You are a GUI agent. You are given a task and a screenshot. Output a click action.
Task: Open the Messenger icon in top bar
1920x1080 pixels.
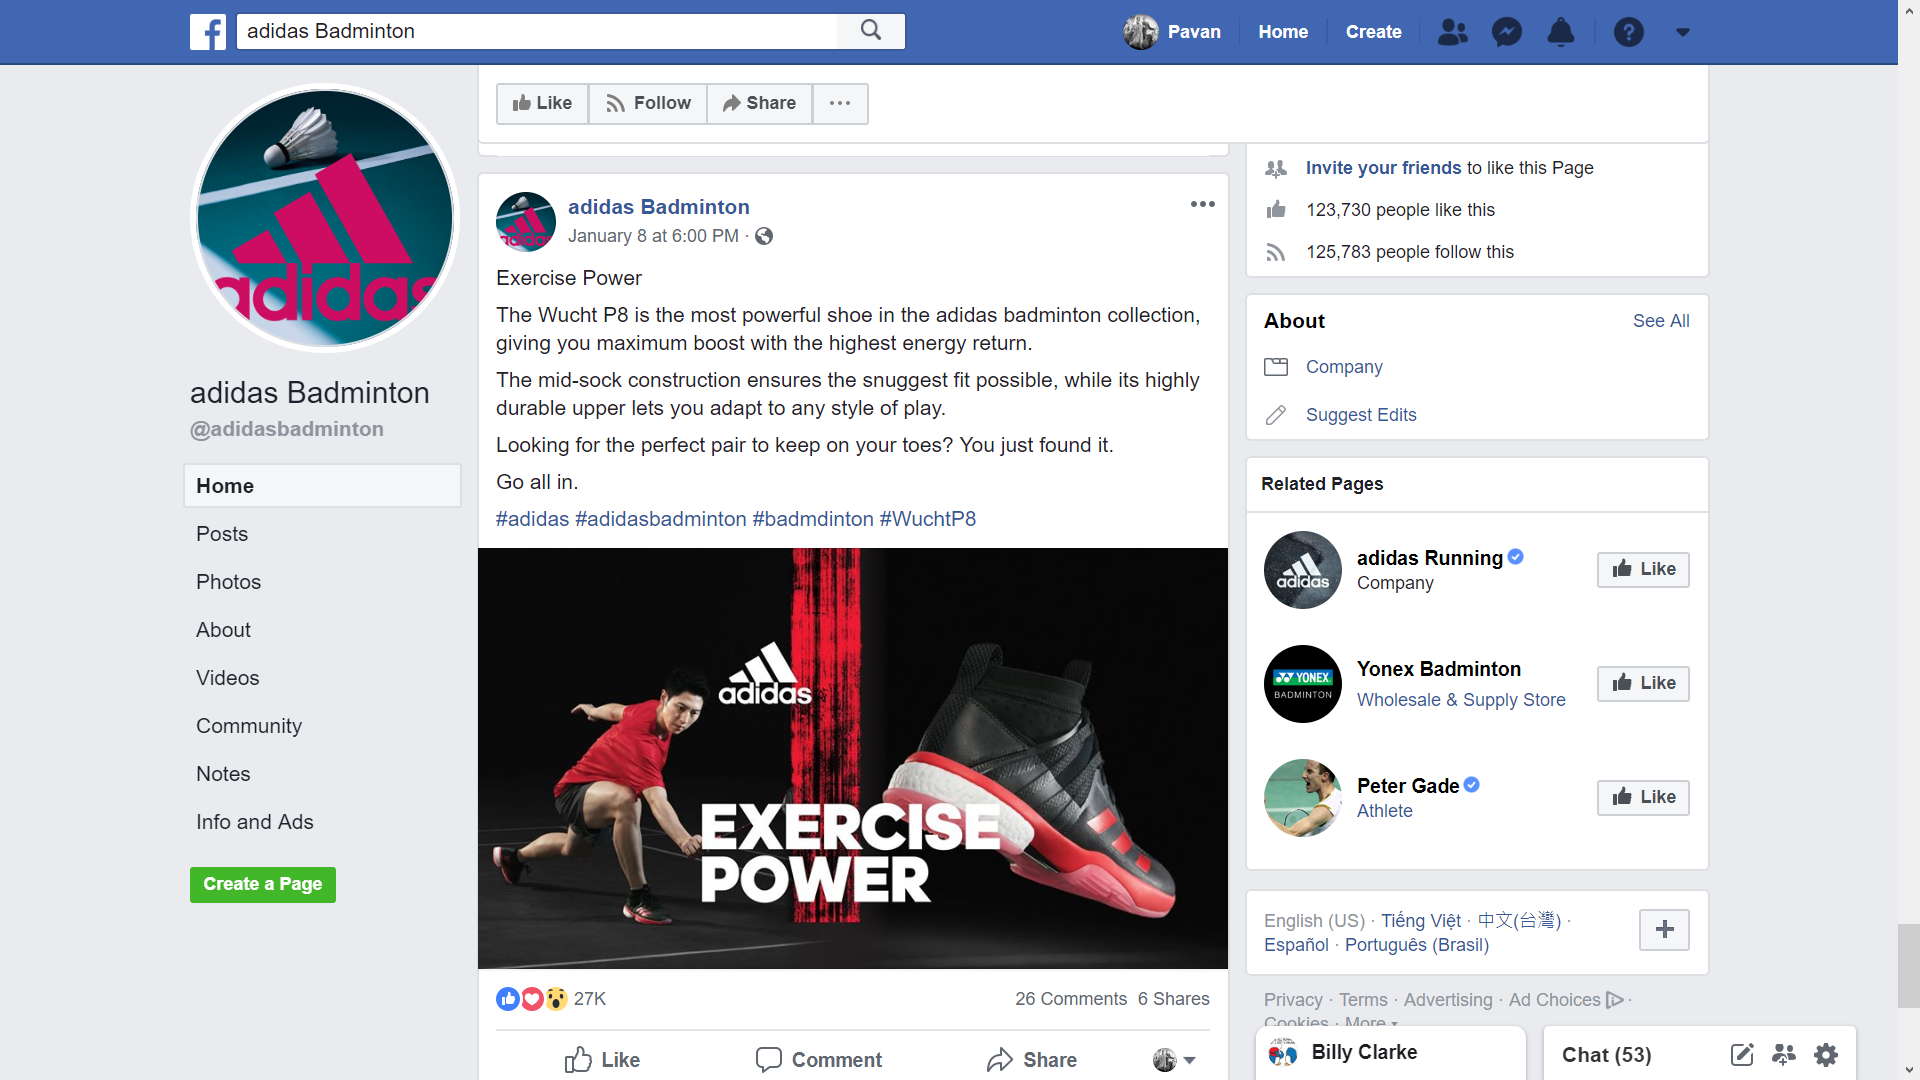pos(1506,32)
